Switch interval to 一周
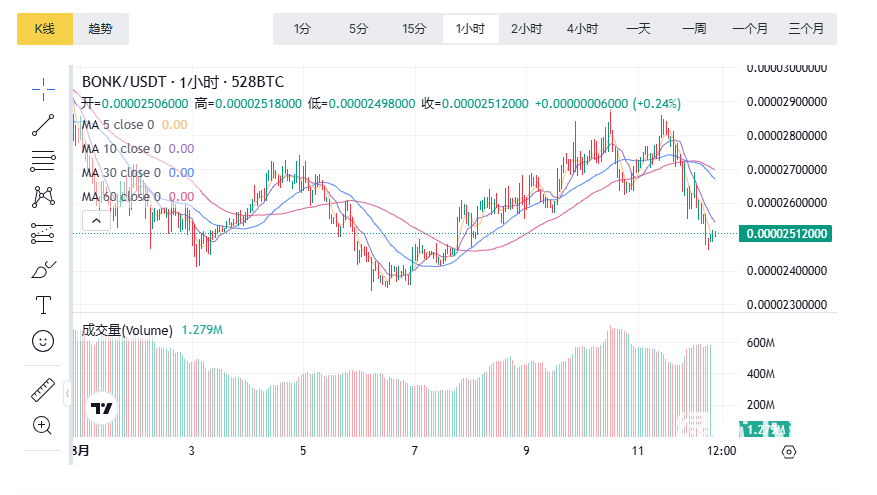The height and width of the screenshot is (495, 877). click(694, 29)
